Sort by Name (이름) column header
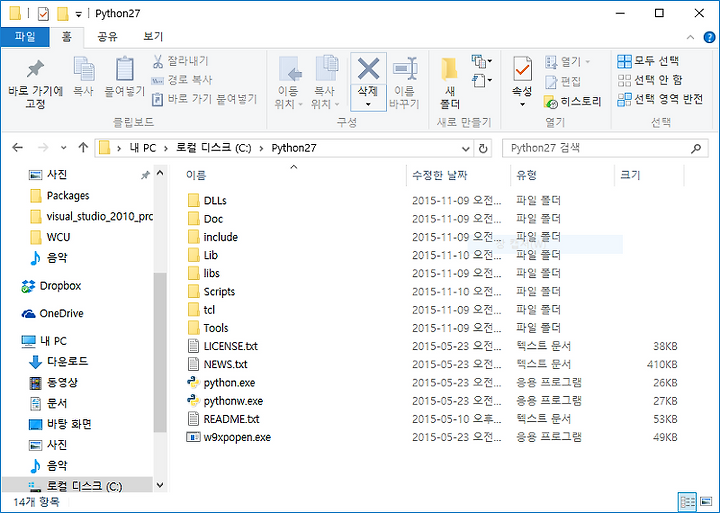 196,175
